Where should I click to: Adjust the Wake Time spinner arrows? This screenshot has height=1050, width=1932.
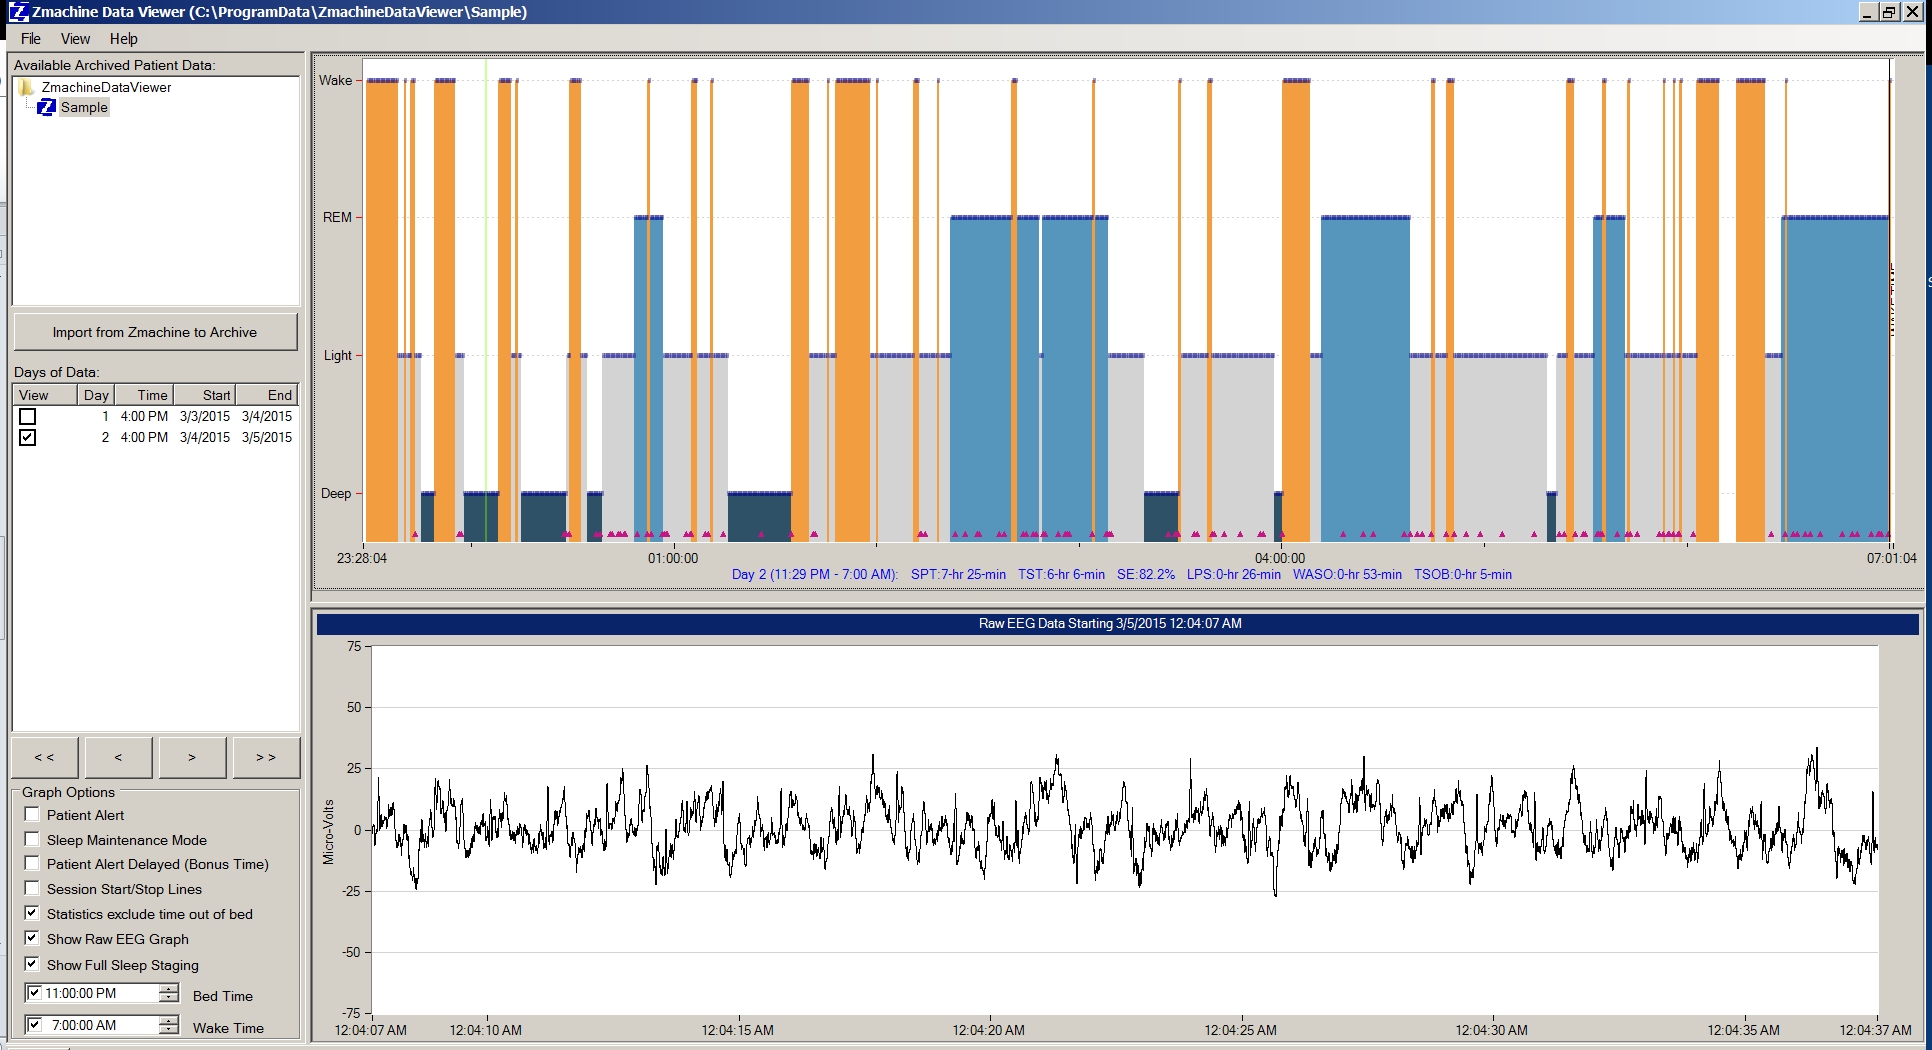point(169,1025)
